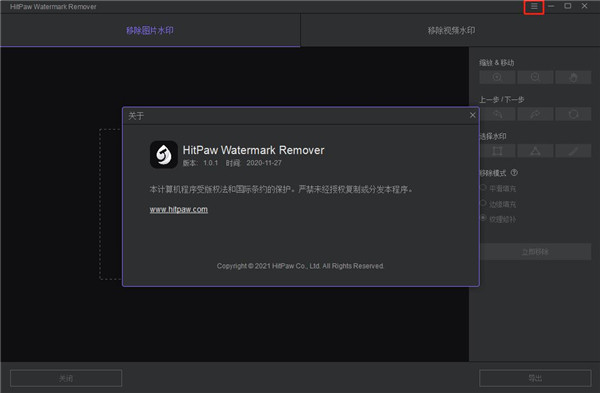Image resolution: width=600 pixels, height=393 pixels.
Task: Click the 立即移除 button
Action: (535, 252)
